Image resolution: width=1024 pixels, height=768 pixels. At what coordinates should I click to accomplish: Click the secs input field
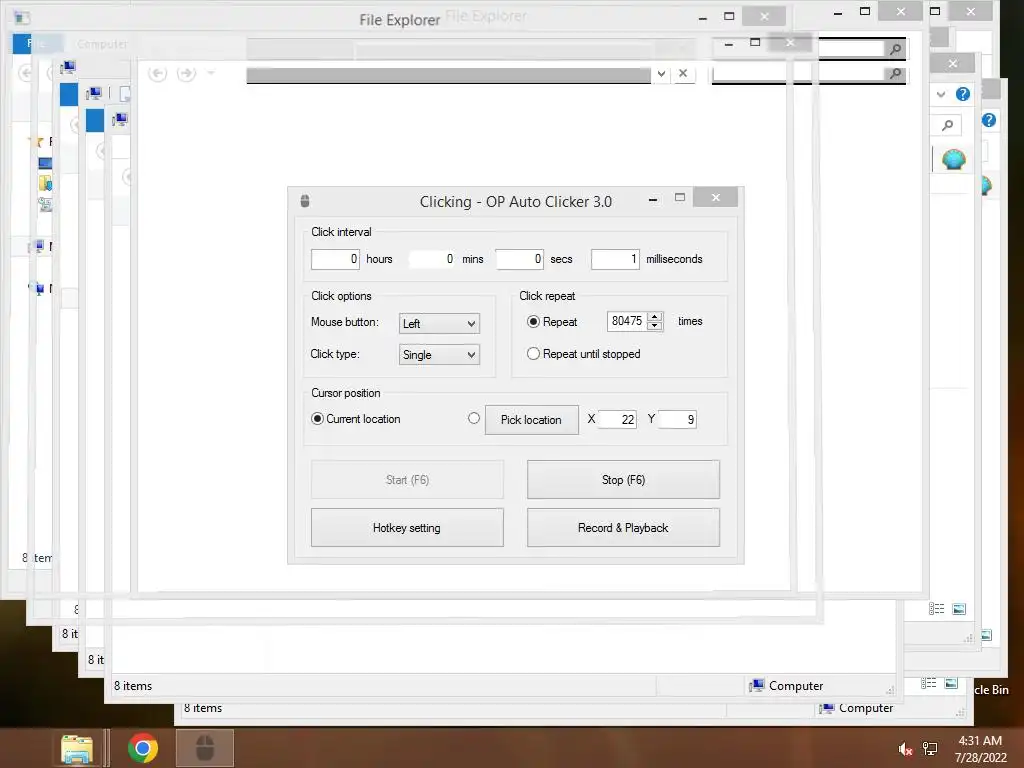(x=519, y=259)
